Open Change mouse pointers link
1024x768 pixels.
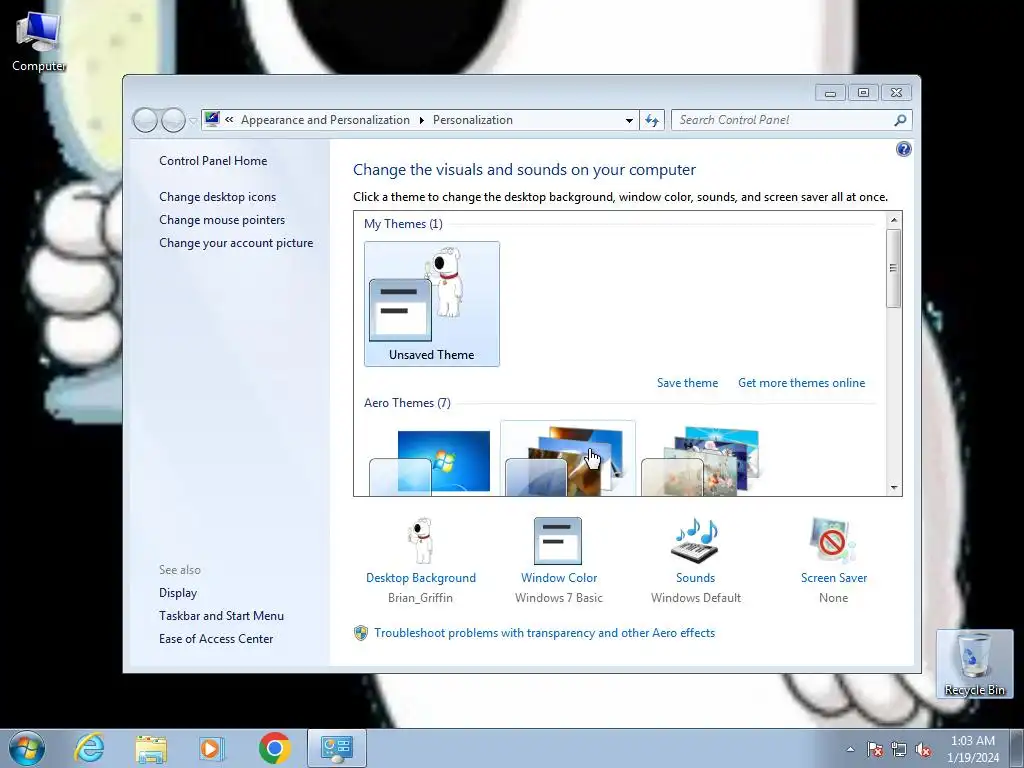tap(222, 219)
